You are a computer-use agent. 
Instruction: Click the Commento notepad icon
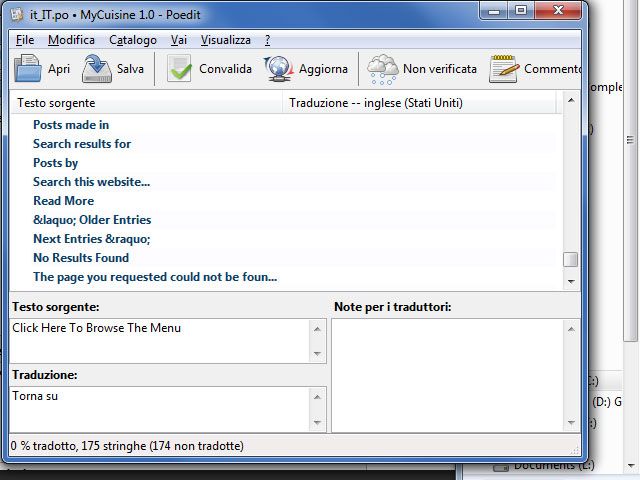coord(504,69)
